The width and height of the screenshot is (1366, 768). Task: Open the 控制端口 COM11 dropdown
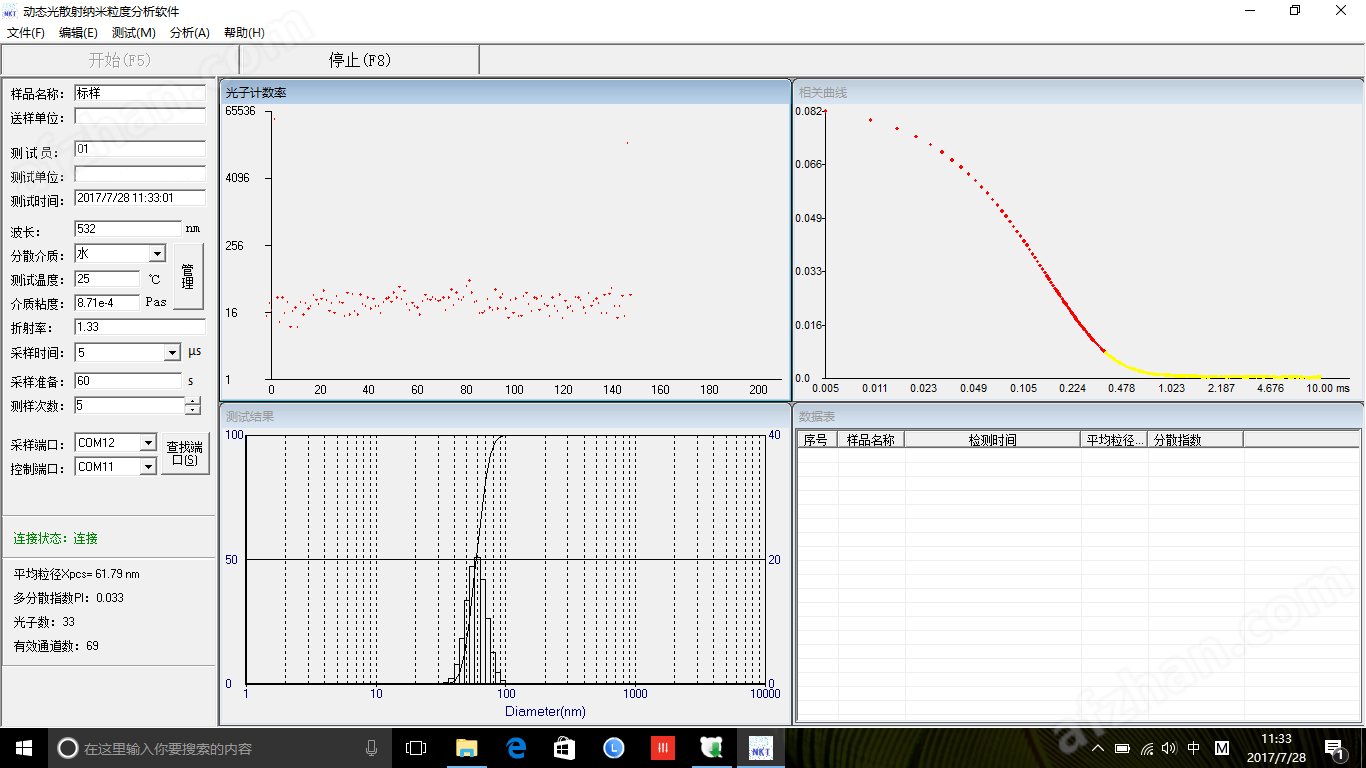(148, 467)
